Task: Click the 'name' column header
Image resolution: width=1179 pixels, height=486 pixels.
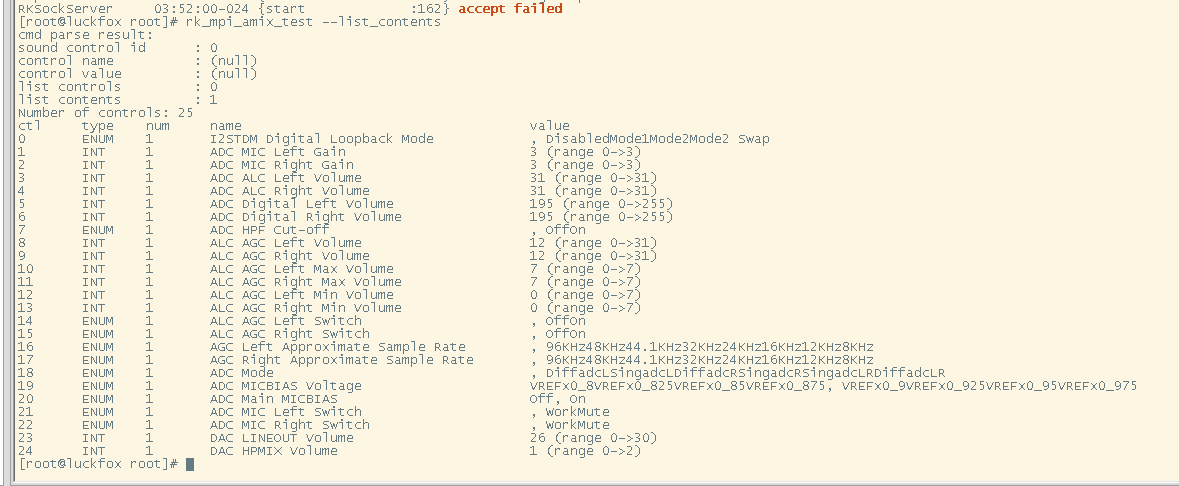Action: tap(226, 126)
